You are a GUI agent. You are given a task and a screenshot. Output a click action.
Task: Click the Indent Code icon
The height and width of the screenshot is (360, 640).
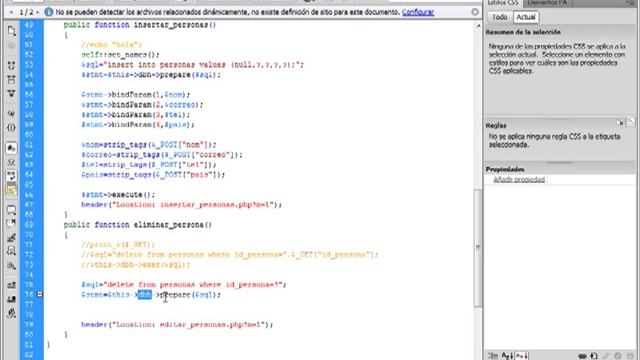click(x=11, y=285)
